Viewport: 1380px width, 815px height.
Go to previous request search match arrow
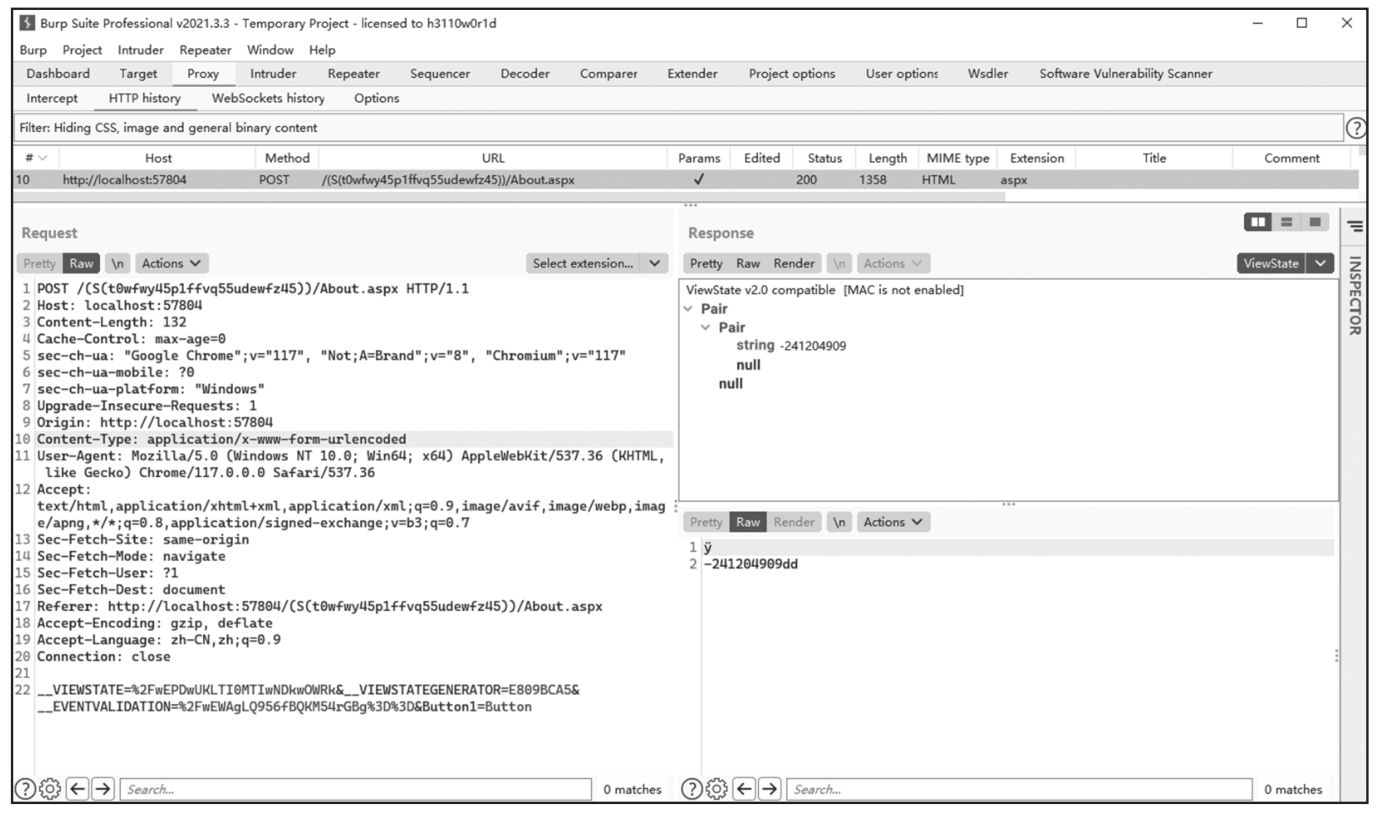78,789
